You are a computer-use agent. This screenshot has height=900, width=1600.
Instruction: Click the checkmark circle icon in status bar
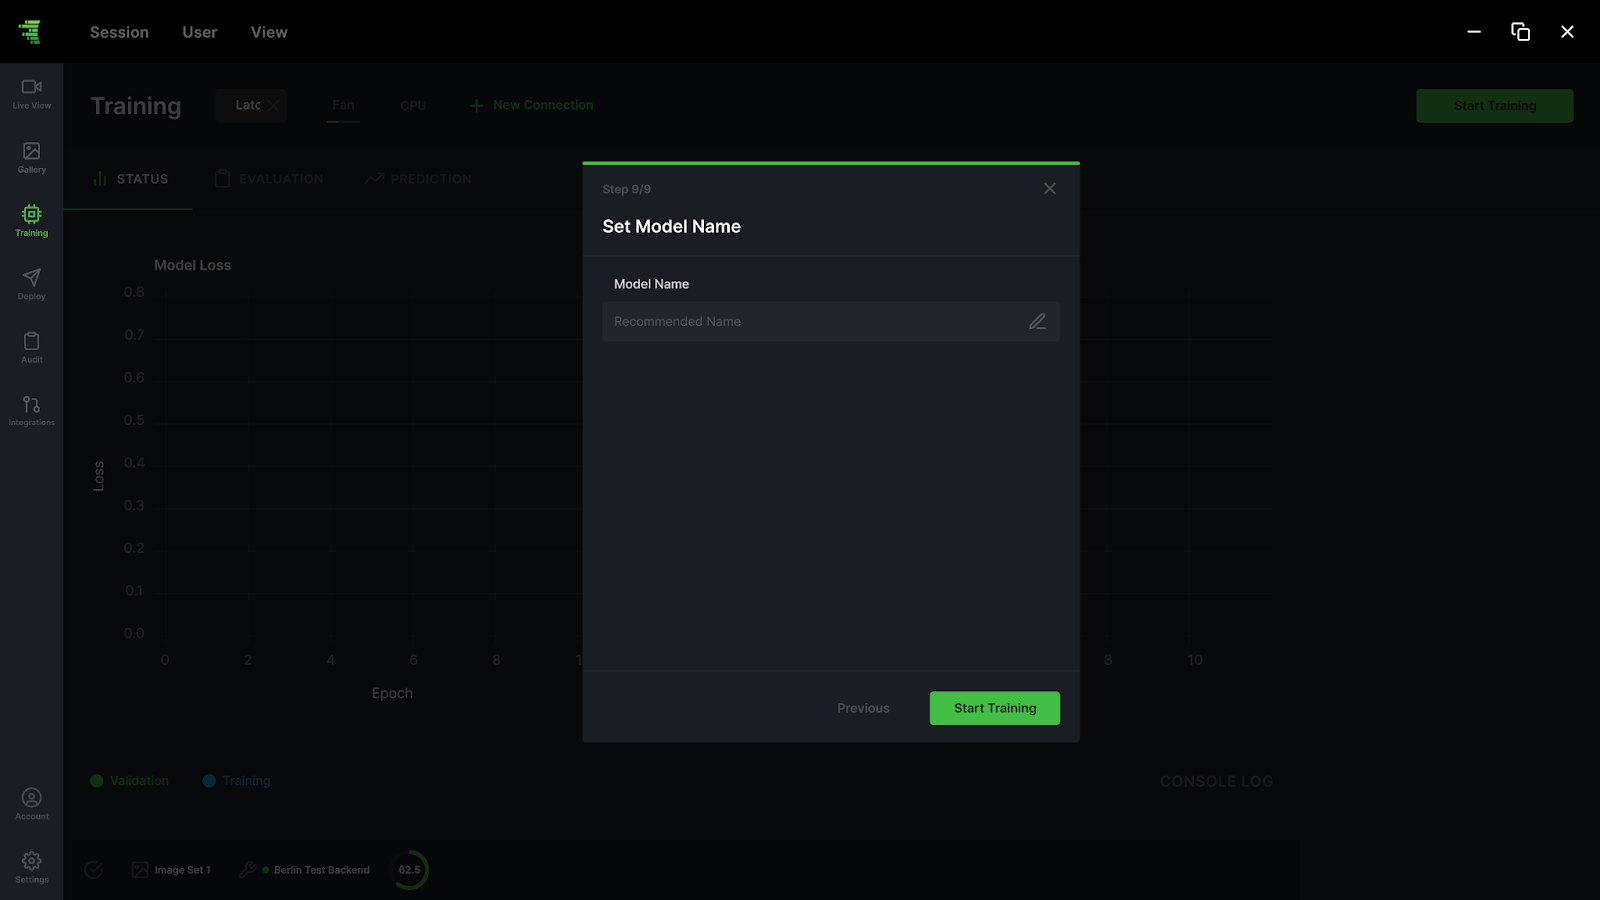tap(93, 870)
